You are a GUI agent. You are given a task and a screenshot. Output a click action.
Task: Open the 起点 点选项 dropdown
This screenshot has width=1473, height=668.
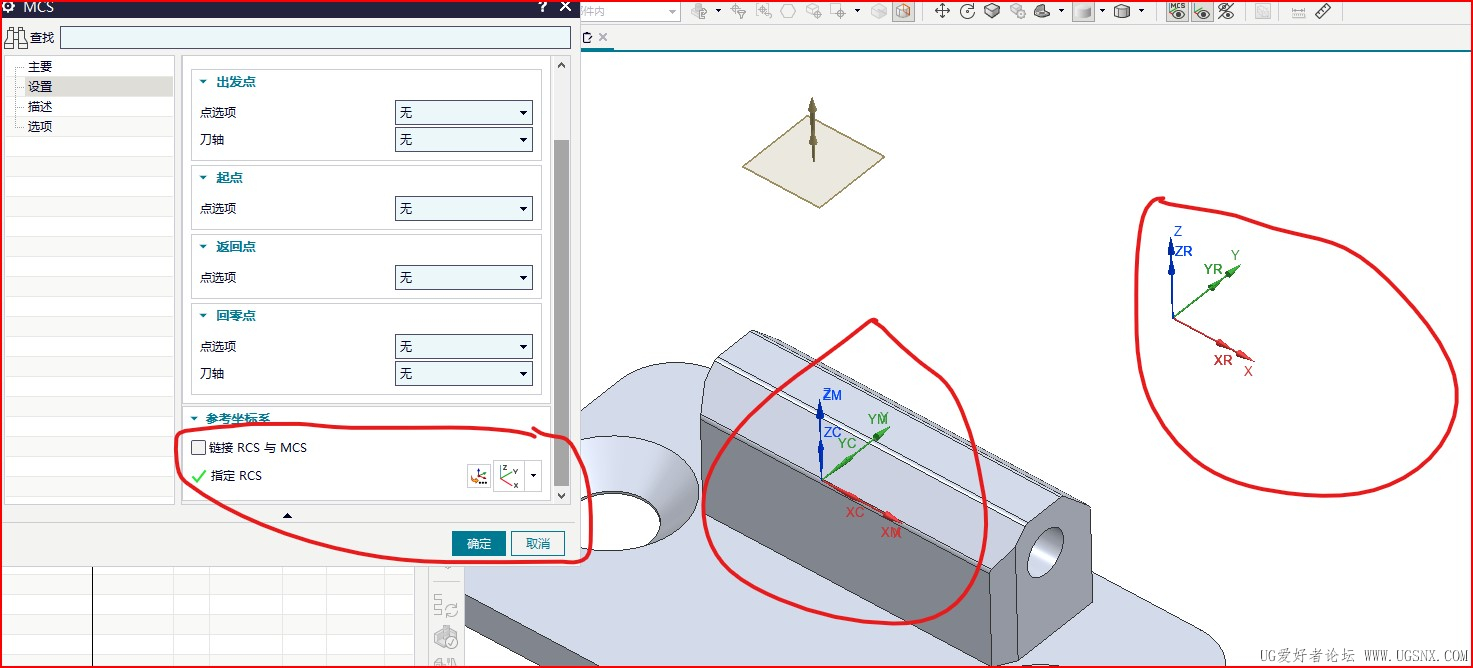tap(464, 209)
